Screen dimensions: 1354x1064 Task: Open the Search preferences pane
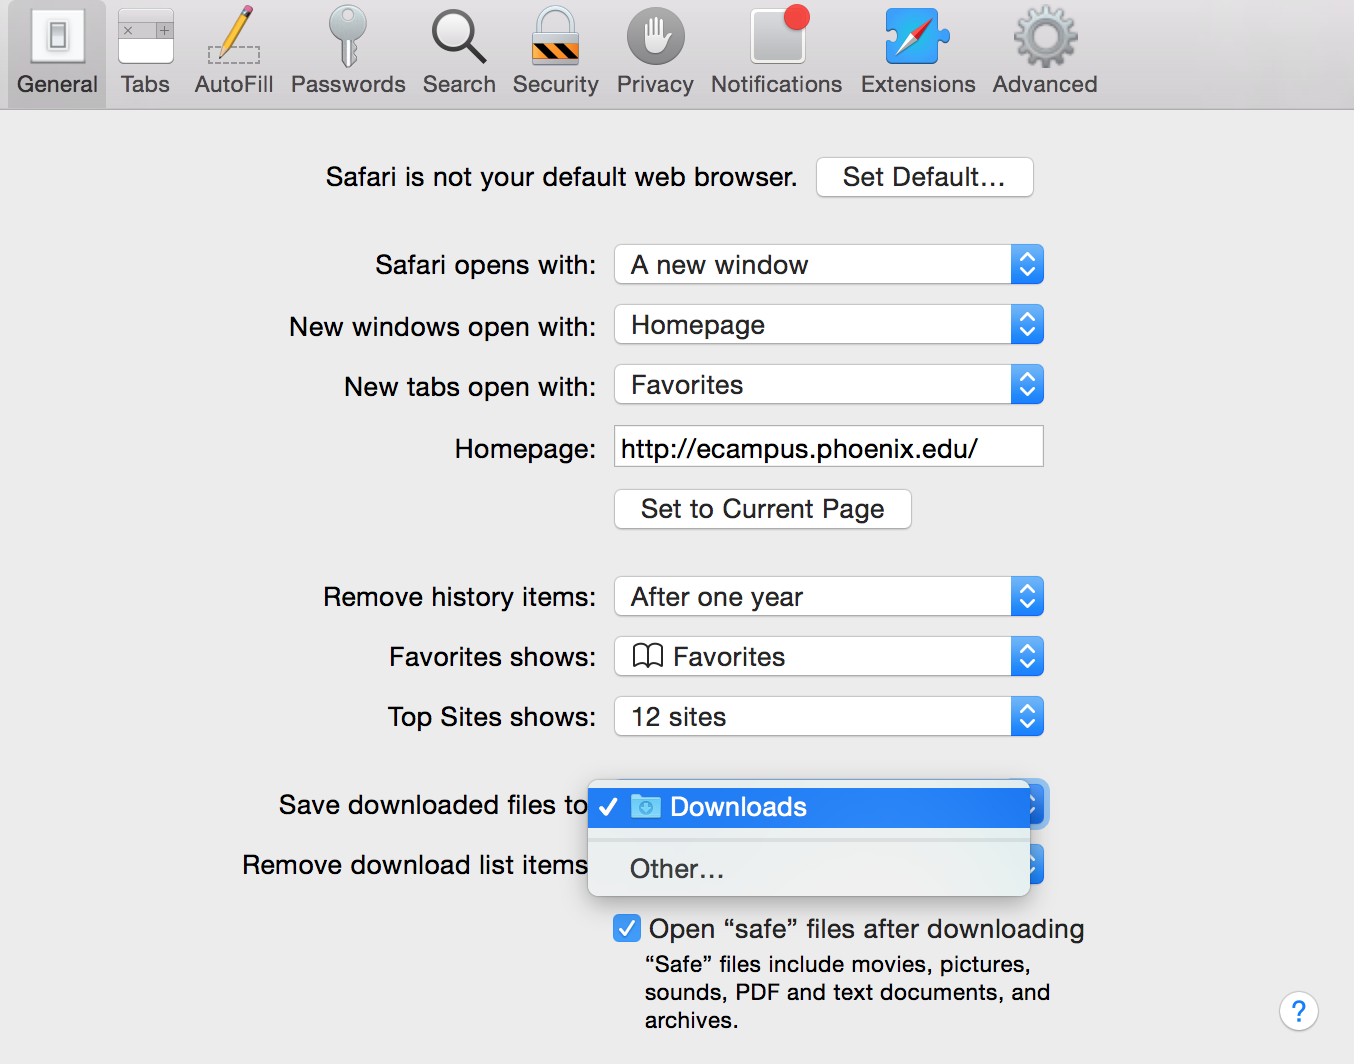coord(459,53)
